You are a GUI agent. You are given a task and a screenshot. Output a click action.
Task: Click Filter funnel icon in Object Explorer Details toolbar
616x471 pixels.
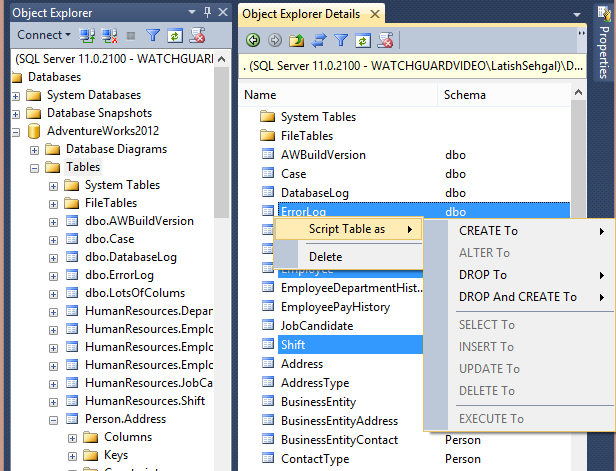[340, 40]
